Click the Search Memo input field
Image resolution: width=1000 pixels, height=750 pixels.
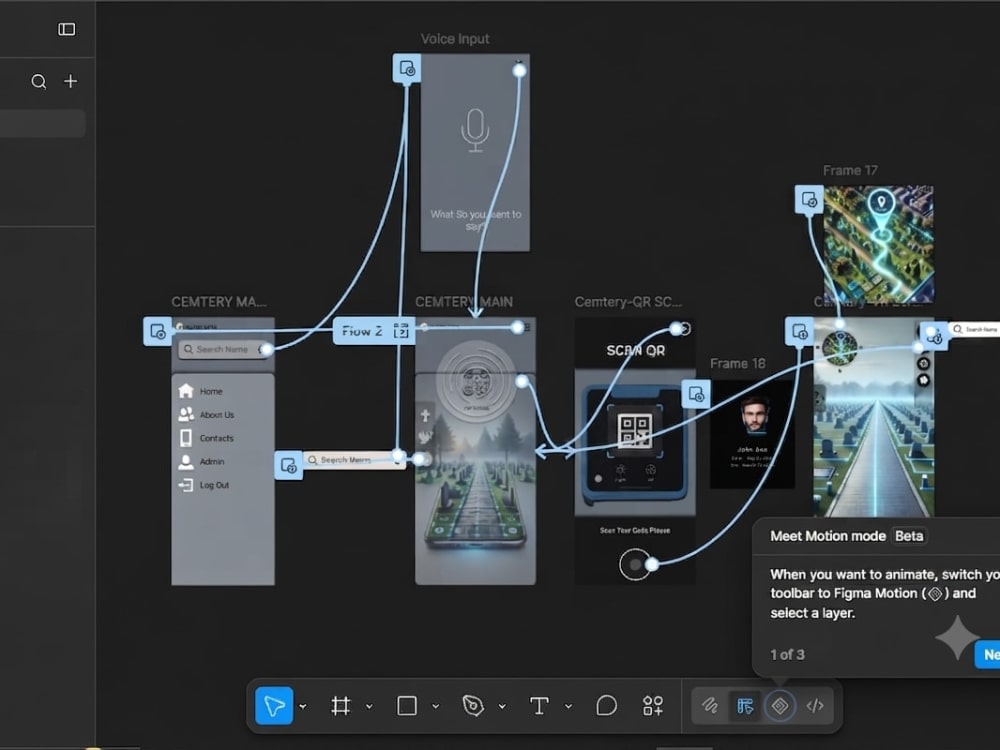(354, 460)
